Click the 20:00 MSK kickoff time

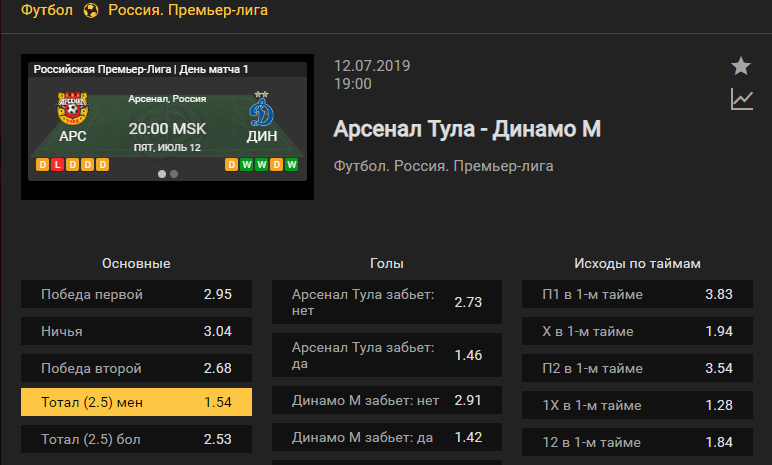167,129
